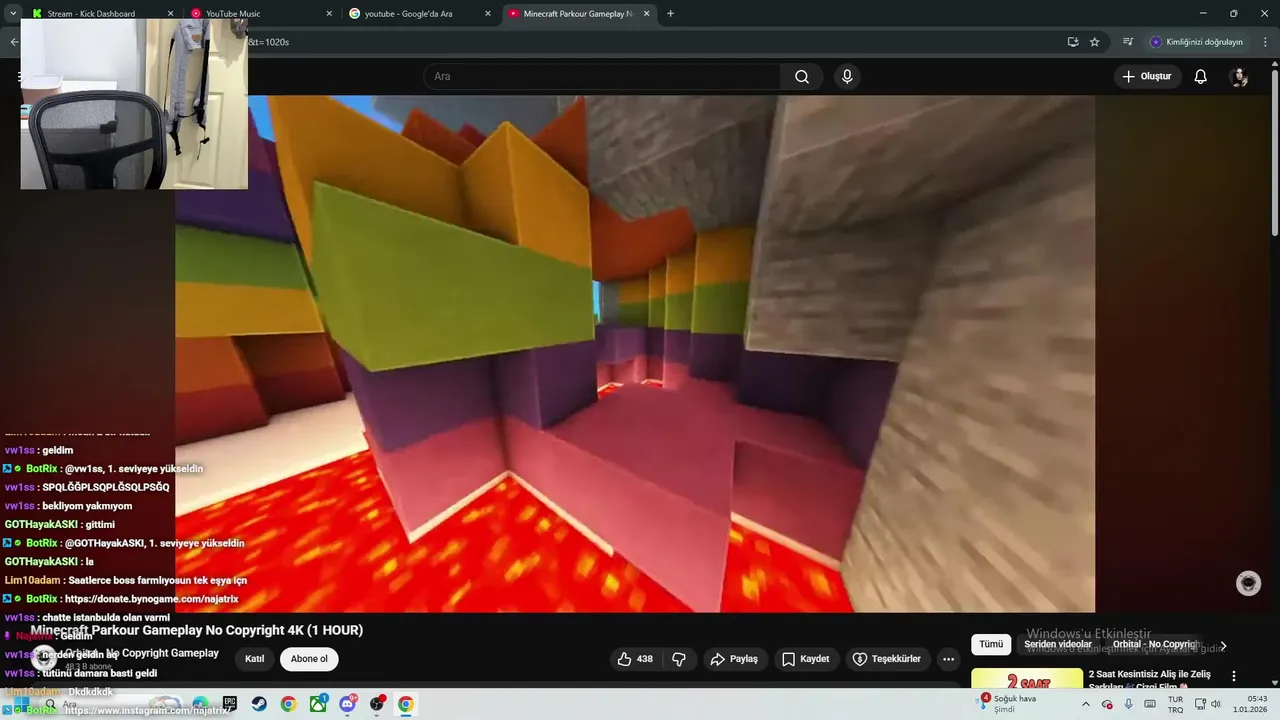This screenshot has height=720, width=1280.
Task: Open the touch keyboard tray icon
Action: click(x=1150, y=704)
